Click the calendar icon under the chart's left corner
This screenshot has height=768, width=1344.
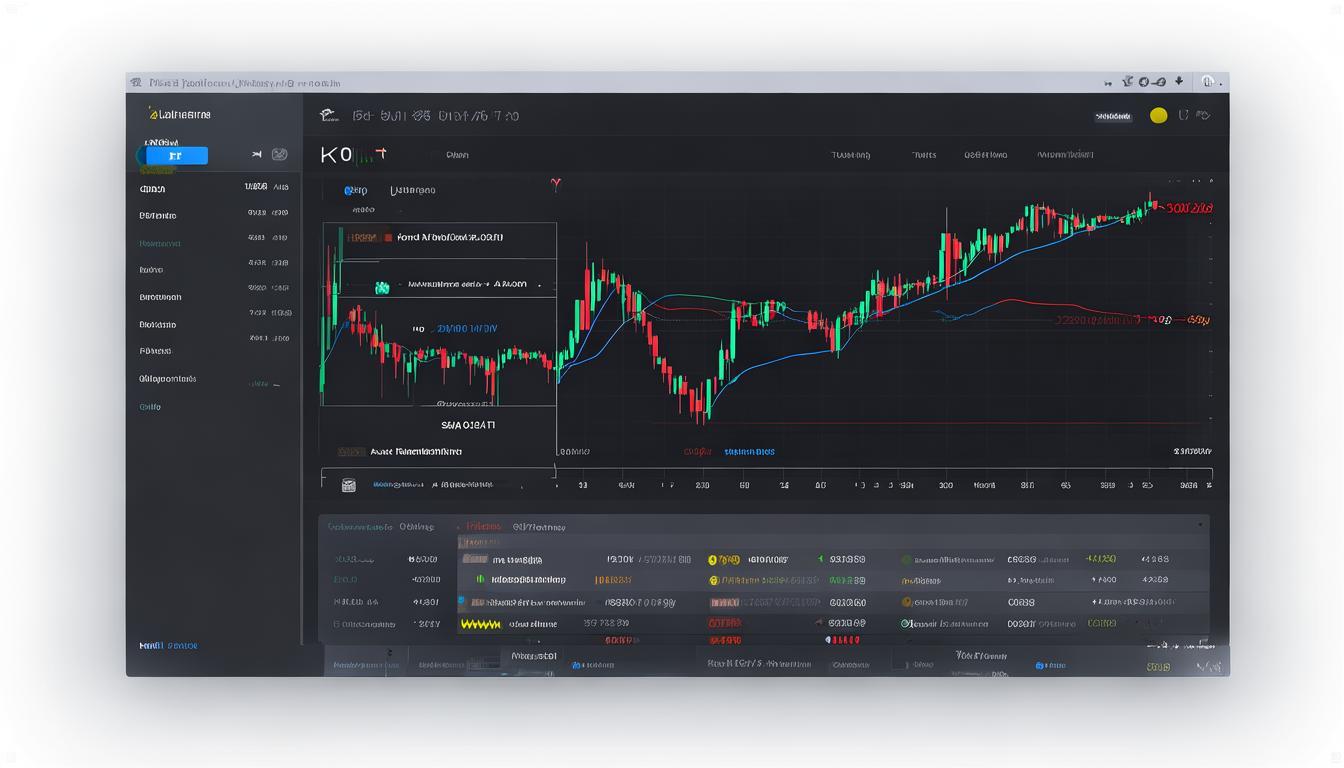(348, 485)
